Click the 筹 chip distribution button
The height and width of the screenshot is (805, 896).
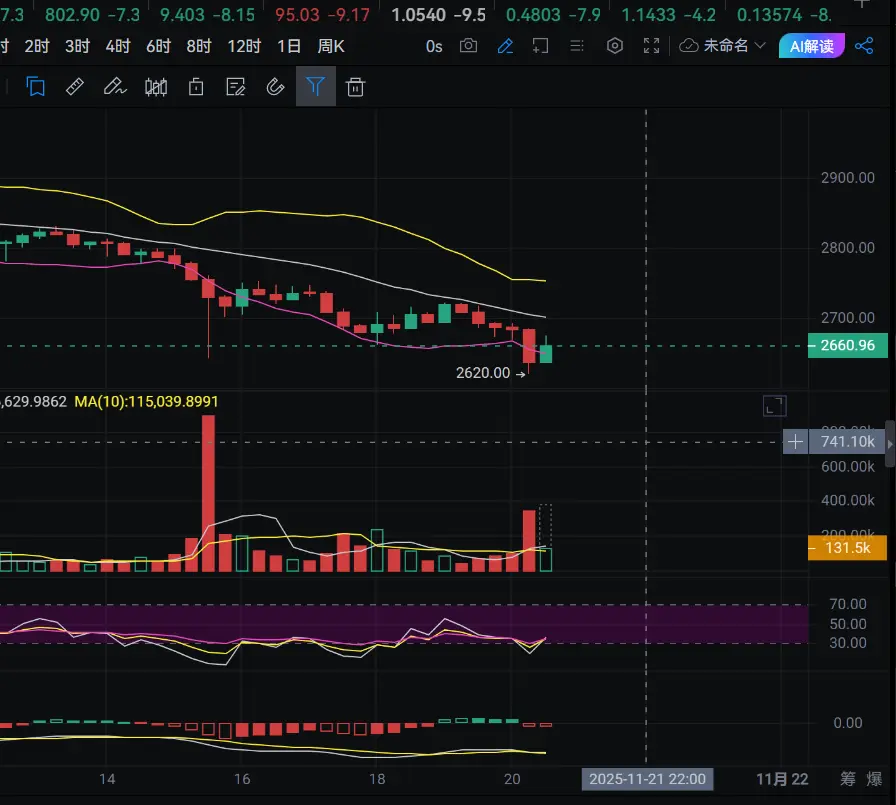coord(848,779)
